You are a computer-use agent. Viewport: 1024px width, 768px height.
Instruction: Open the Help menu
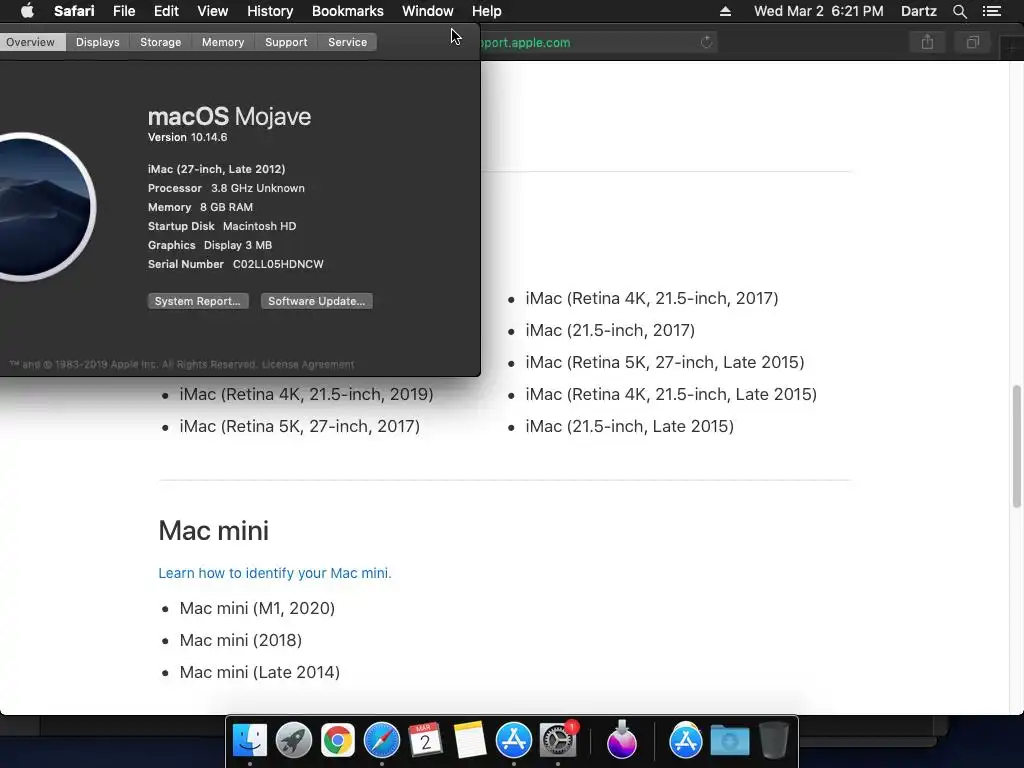pyautogui.click(x=487, y=11)
